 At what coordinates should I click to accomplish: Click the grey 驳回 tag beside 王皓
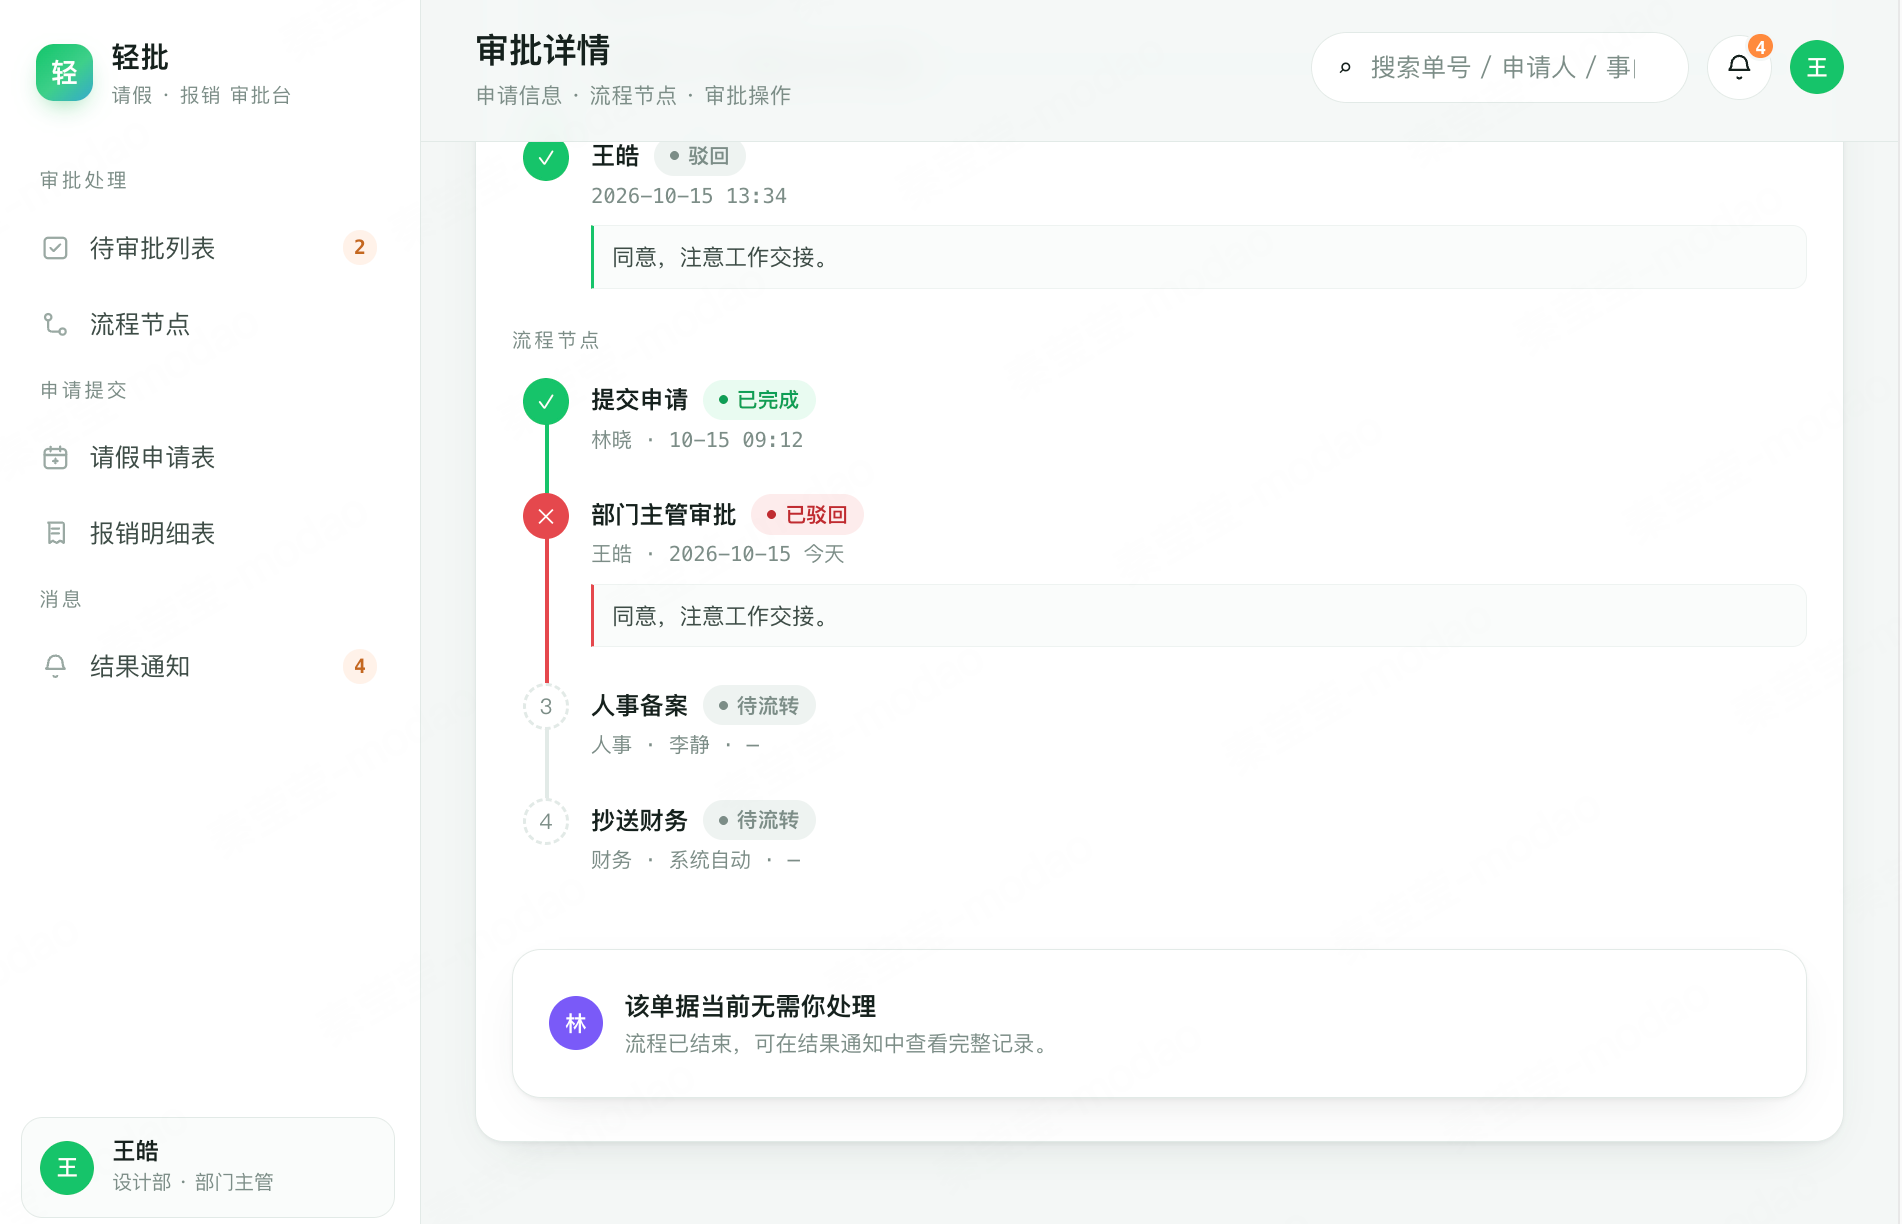pos(700,156)
